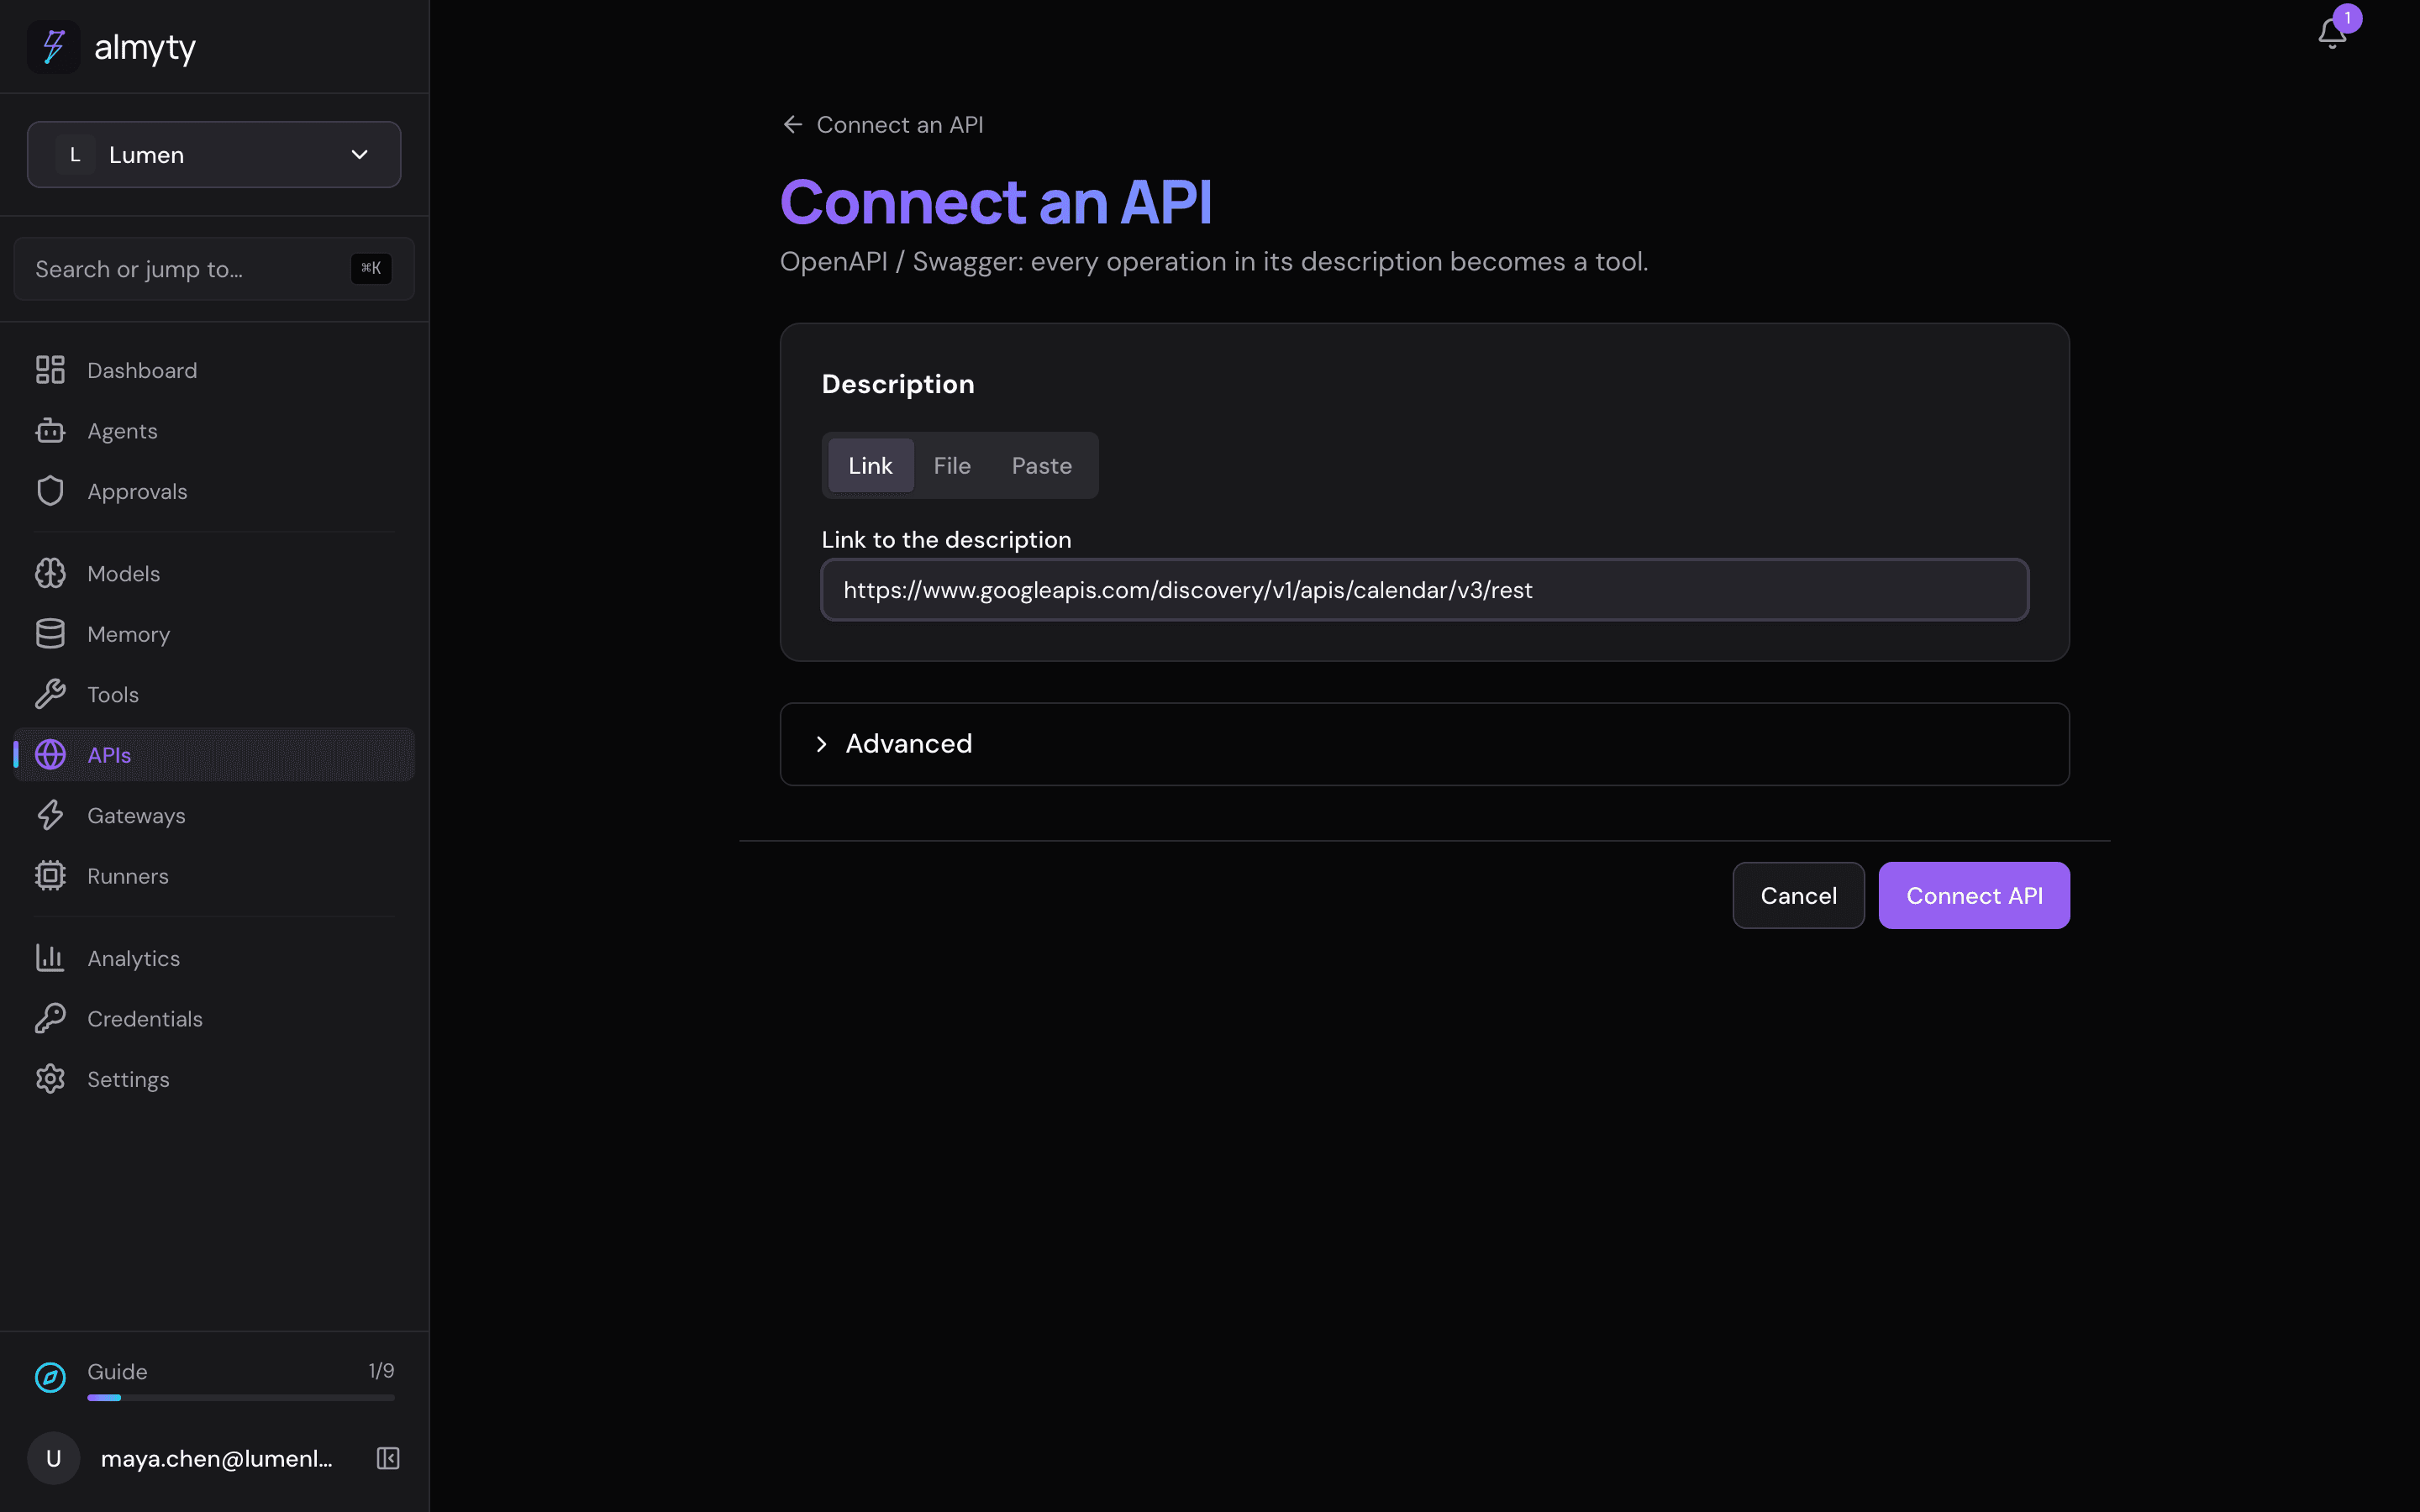Open the Lumen workspace dropdown
The width and height of the screenshot is (2420, 1512).
214,155
